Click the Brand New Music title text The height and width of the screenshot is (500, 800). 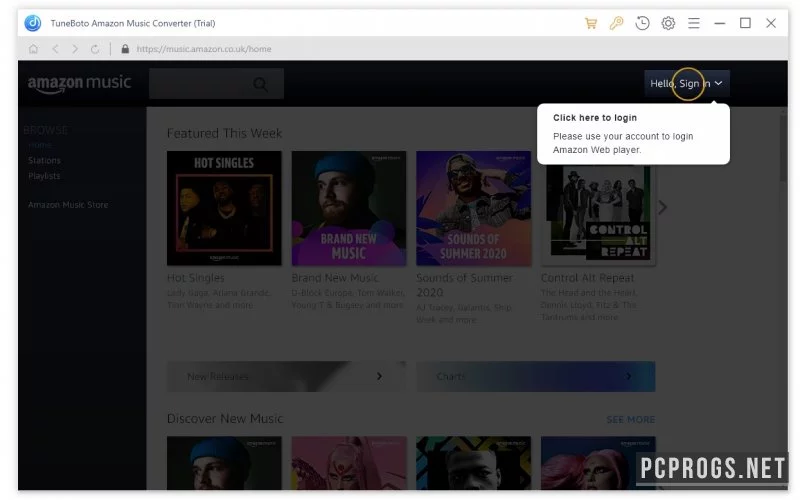(335, 278)
